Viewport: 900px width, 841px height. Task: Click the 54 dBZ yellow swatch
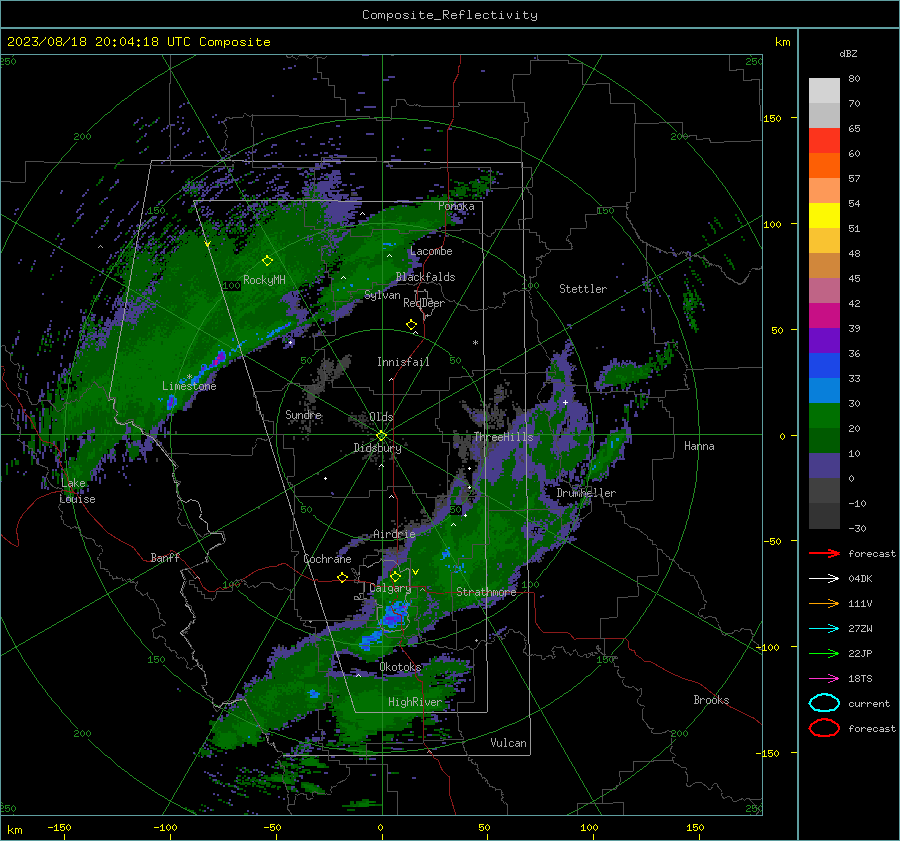824,215
